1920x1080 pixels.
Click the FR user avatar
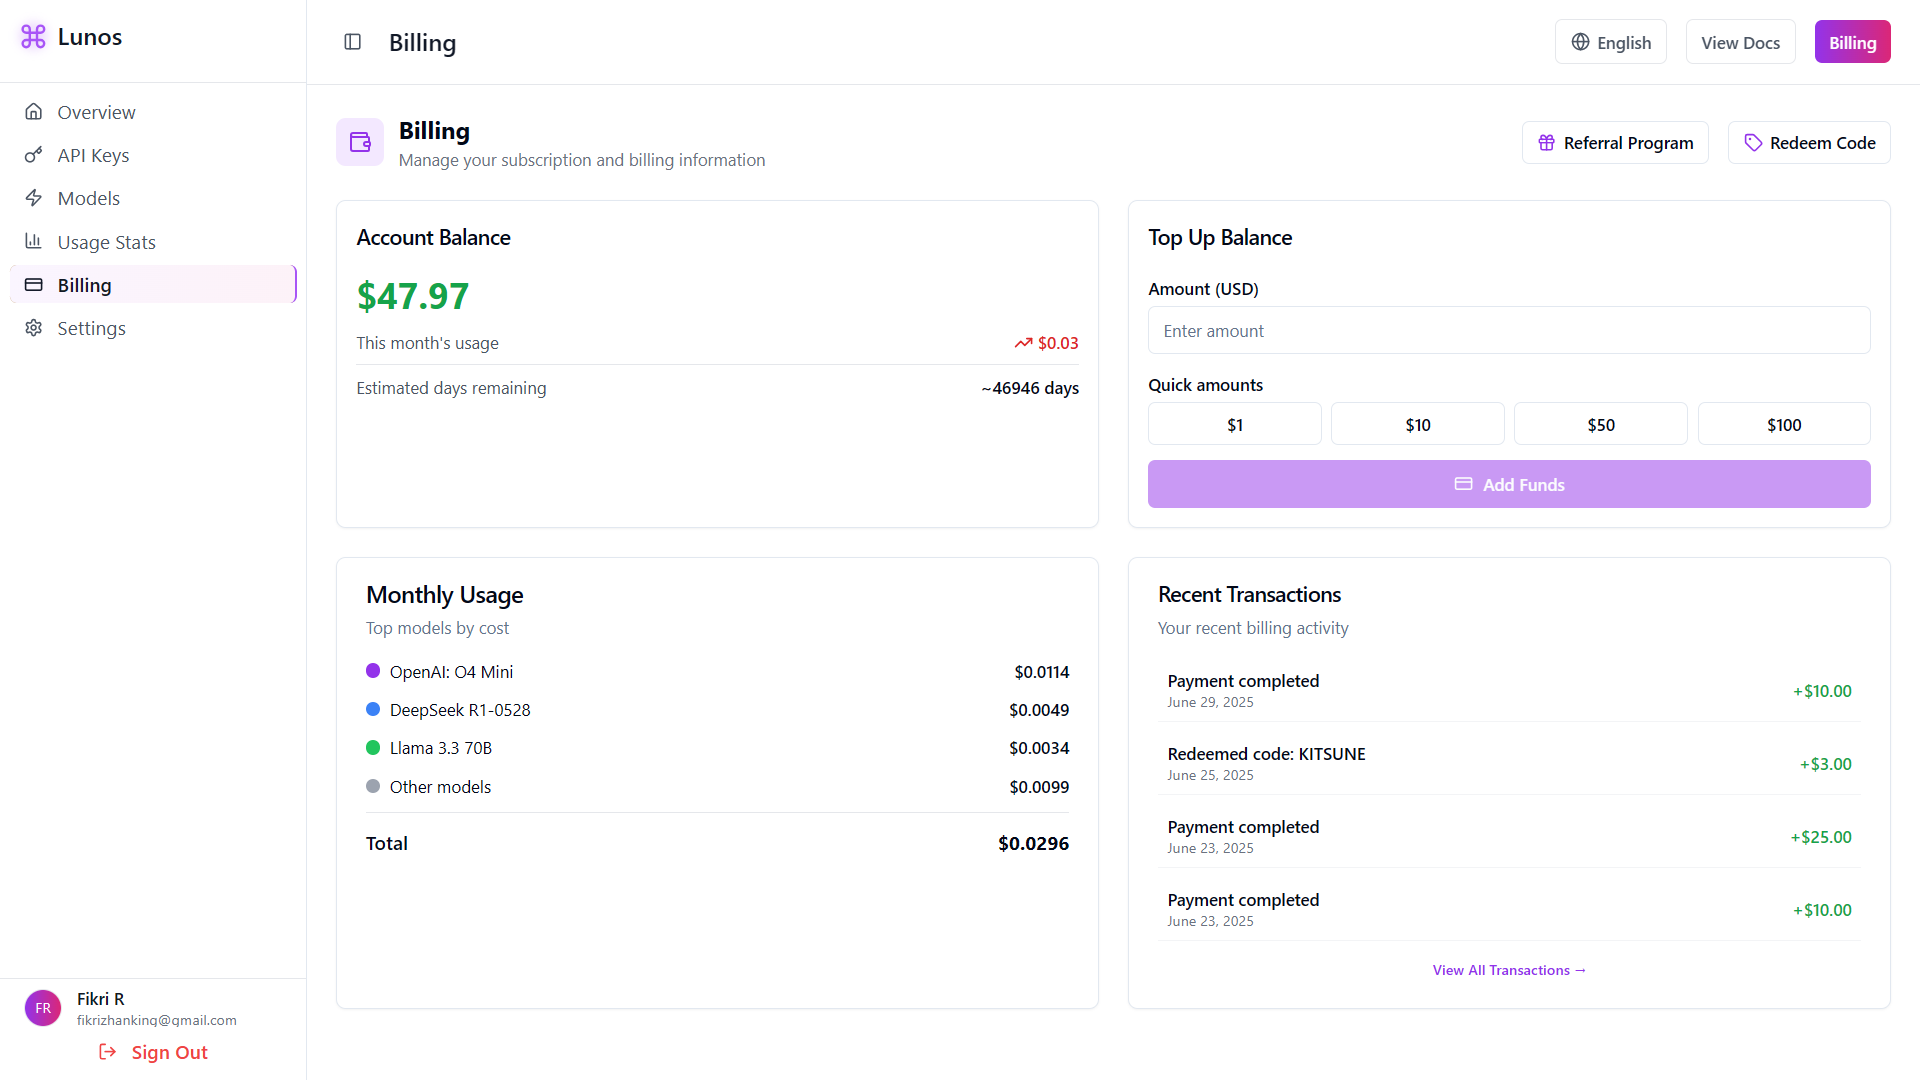43,1008
